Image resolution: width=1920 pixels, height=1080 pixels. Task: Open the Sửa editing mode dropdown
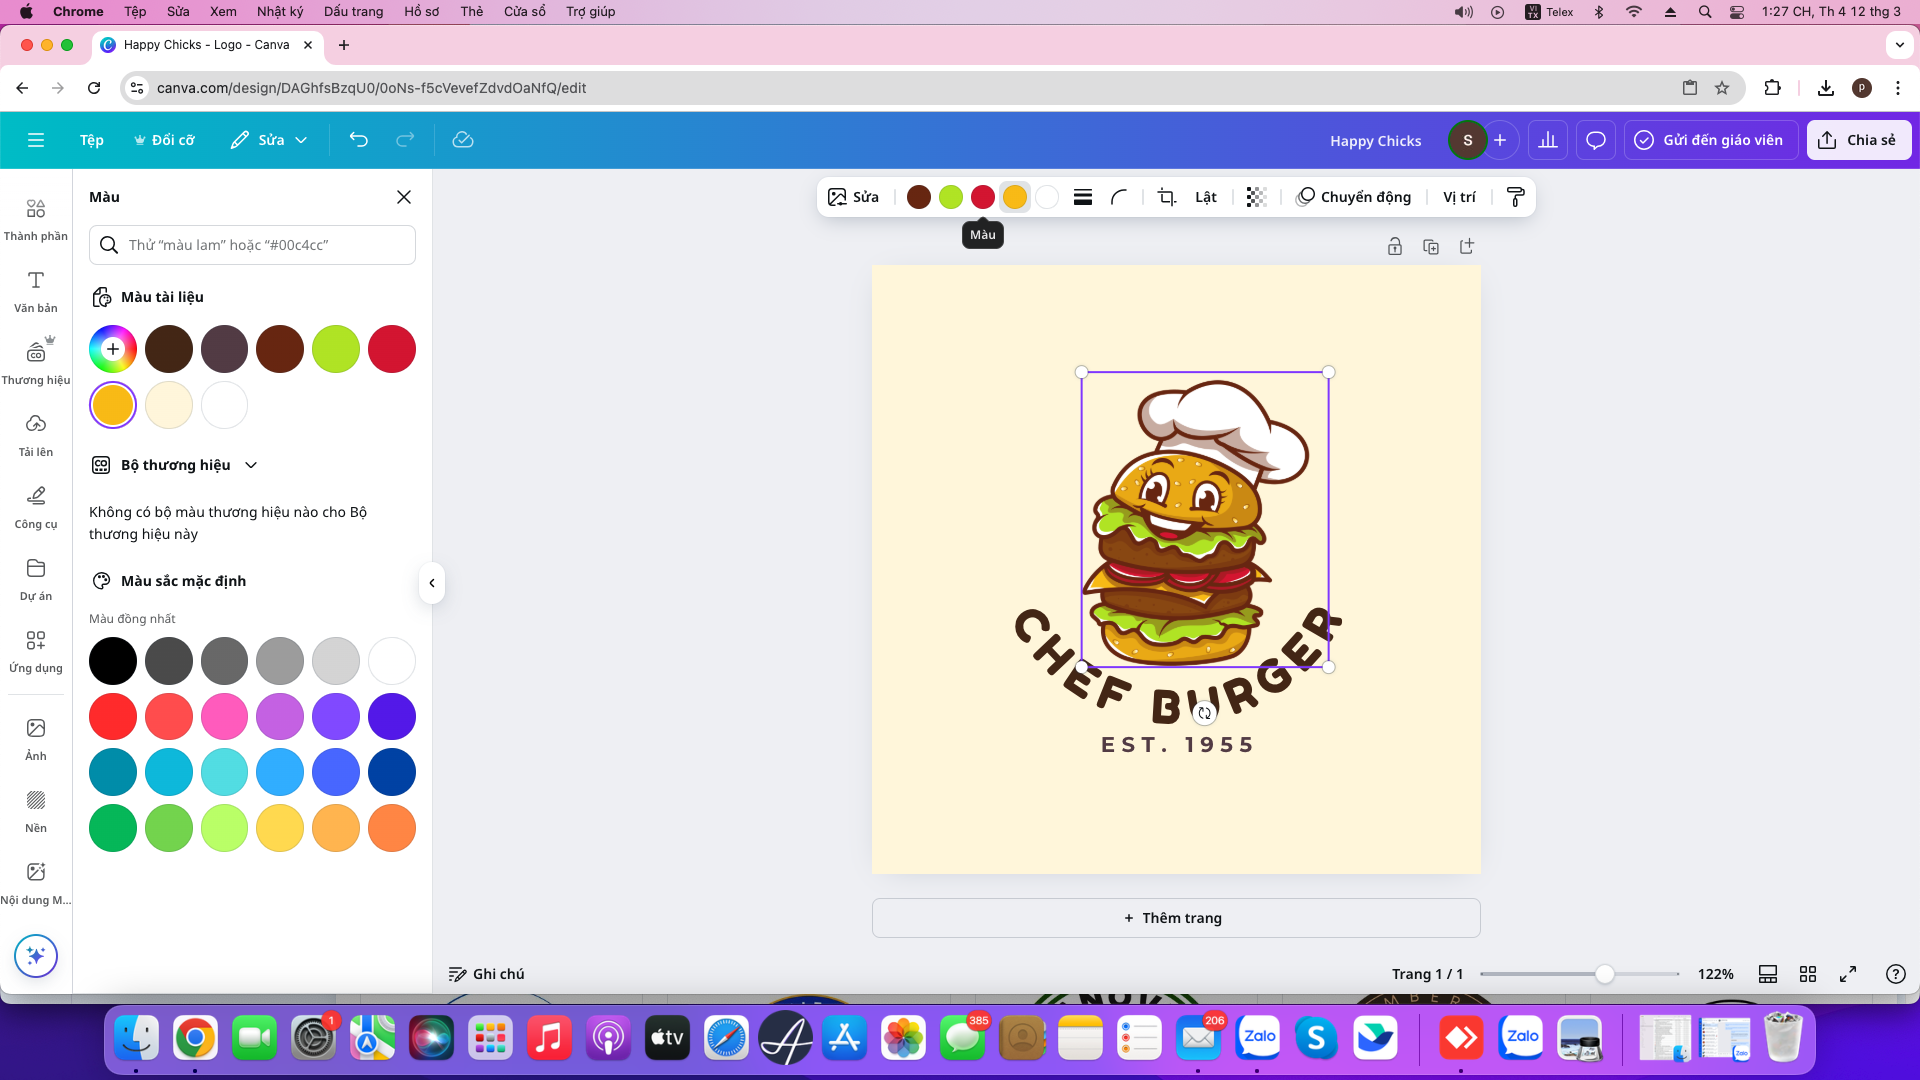click(x=269, y=140)
